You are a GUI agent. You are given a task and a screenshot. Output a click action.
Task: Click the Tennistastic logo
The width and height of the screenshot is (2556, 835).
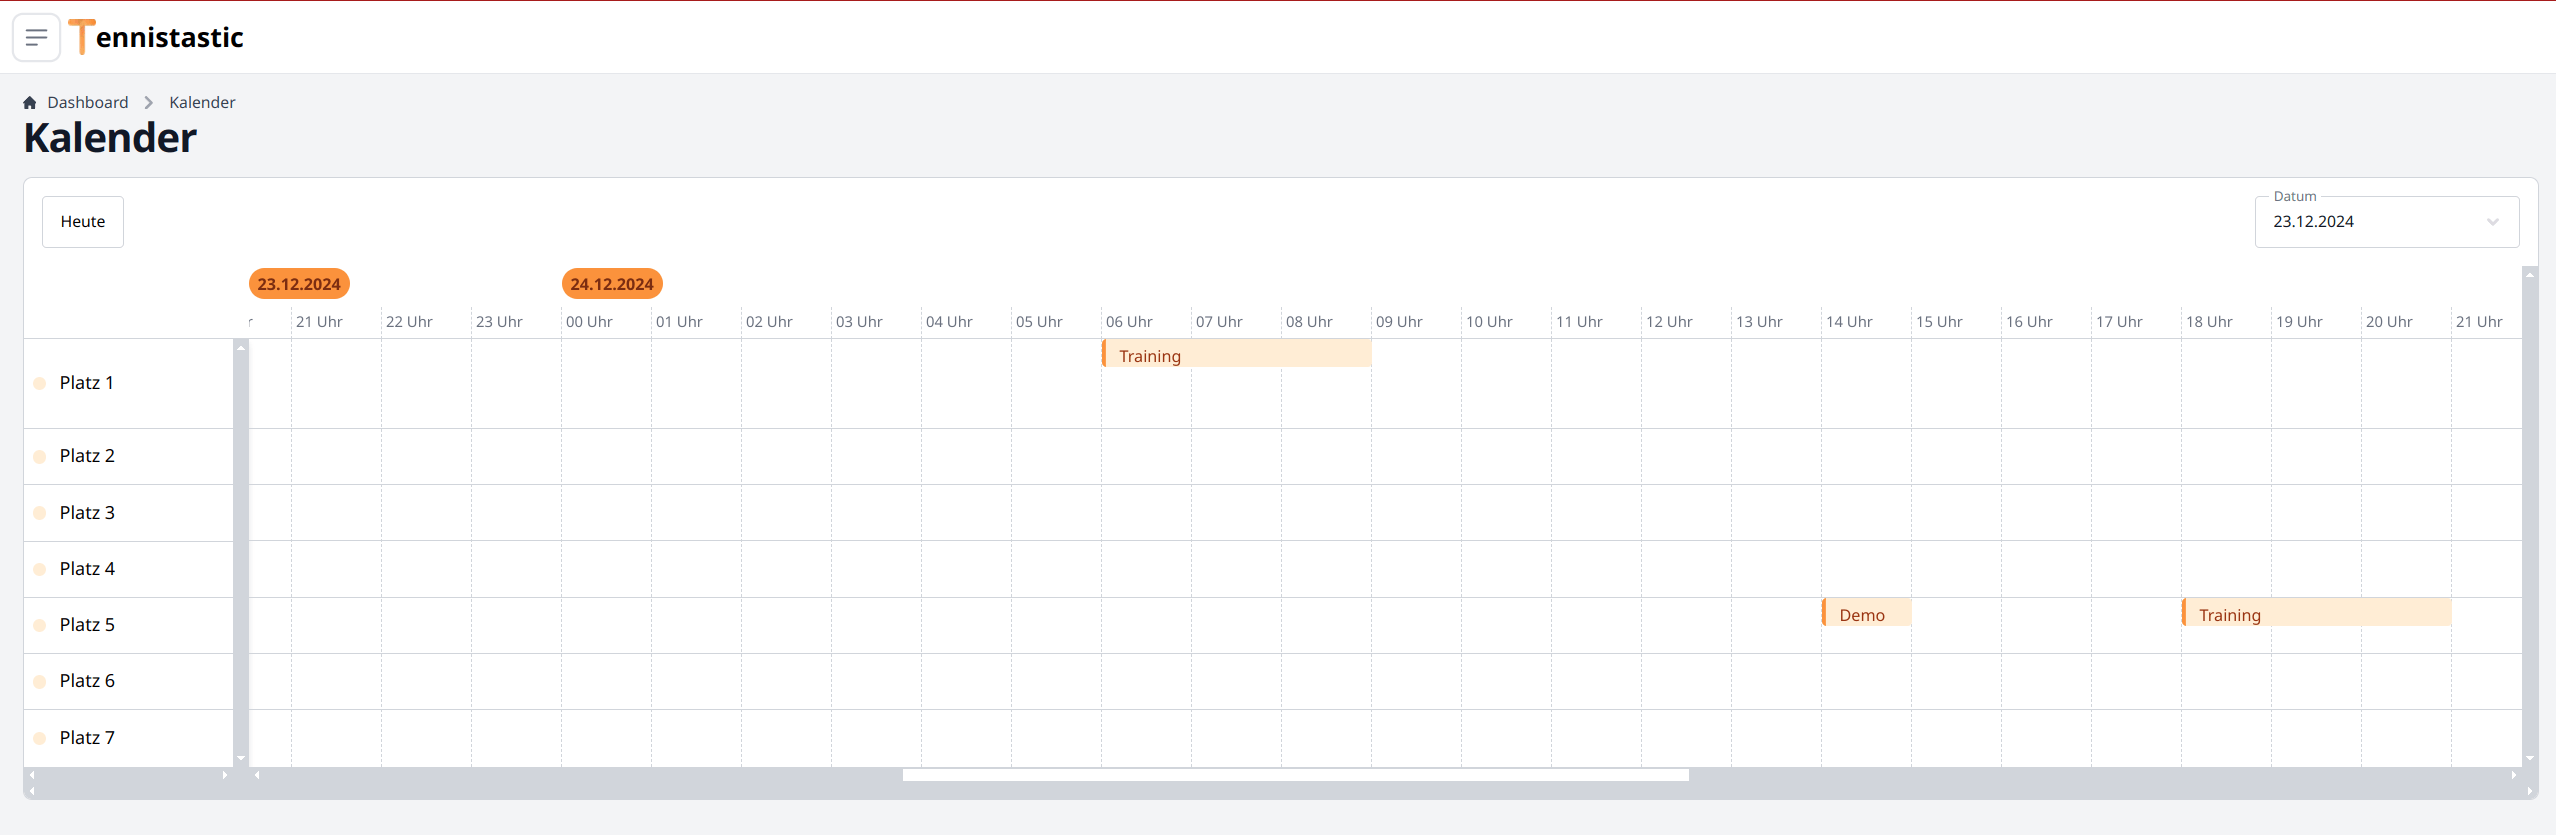(157, 38)
